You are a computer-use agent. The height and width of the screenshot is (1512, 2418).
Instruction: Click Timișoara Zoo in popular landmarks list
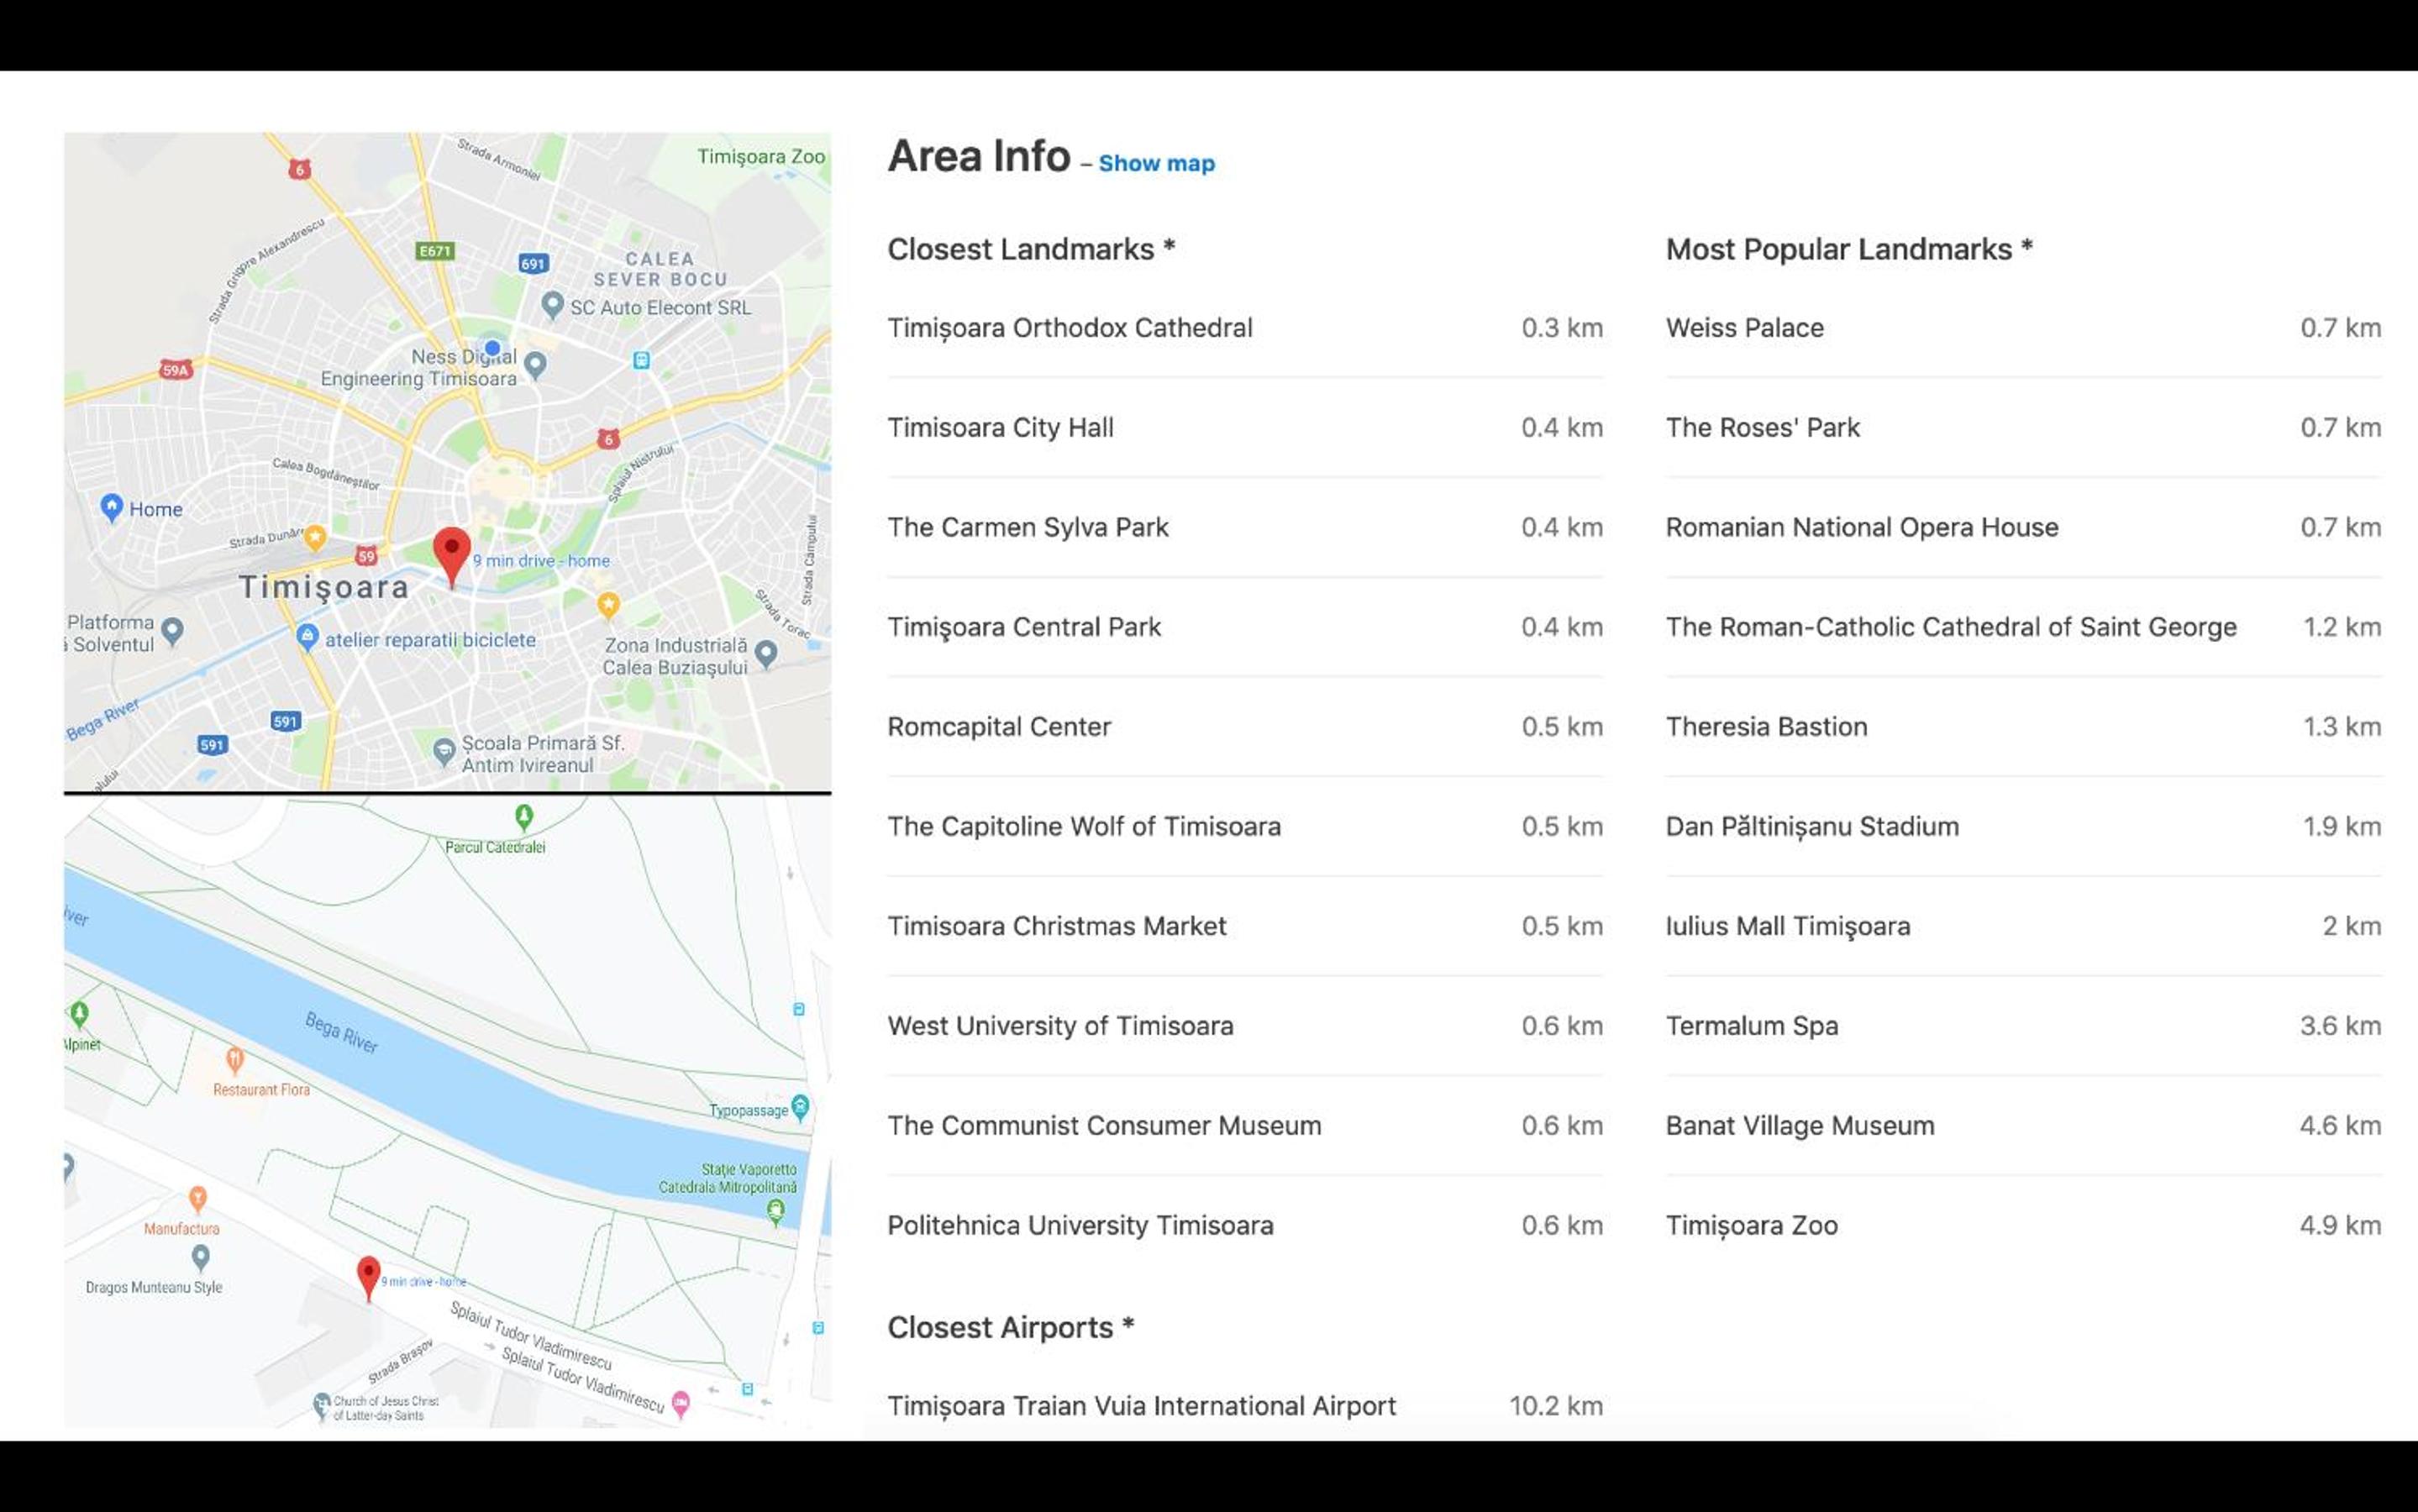tap(2023, 1225)
